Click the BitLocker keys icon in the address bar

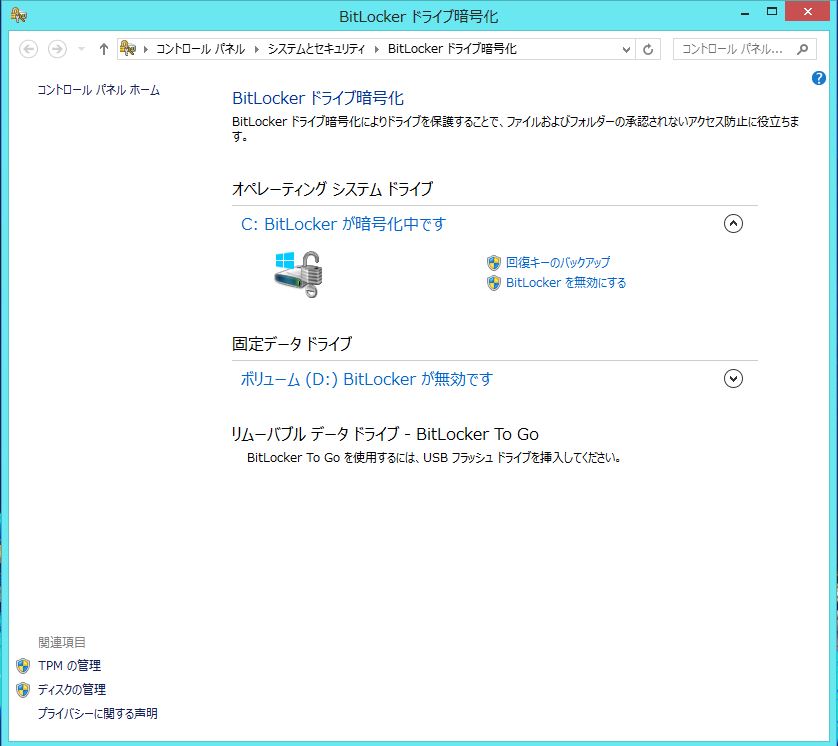click(128, 49)
